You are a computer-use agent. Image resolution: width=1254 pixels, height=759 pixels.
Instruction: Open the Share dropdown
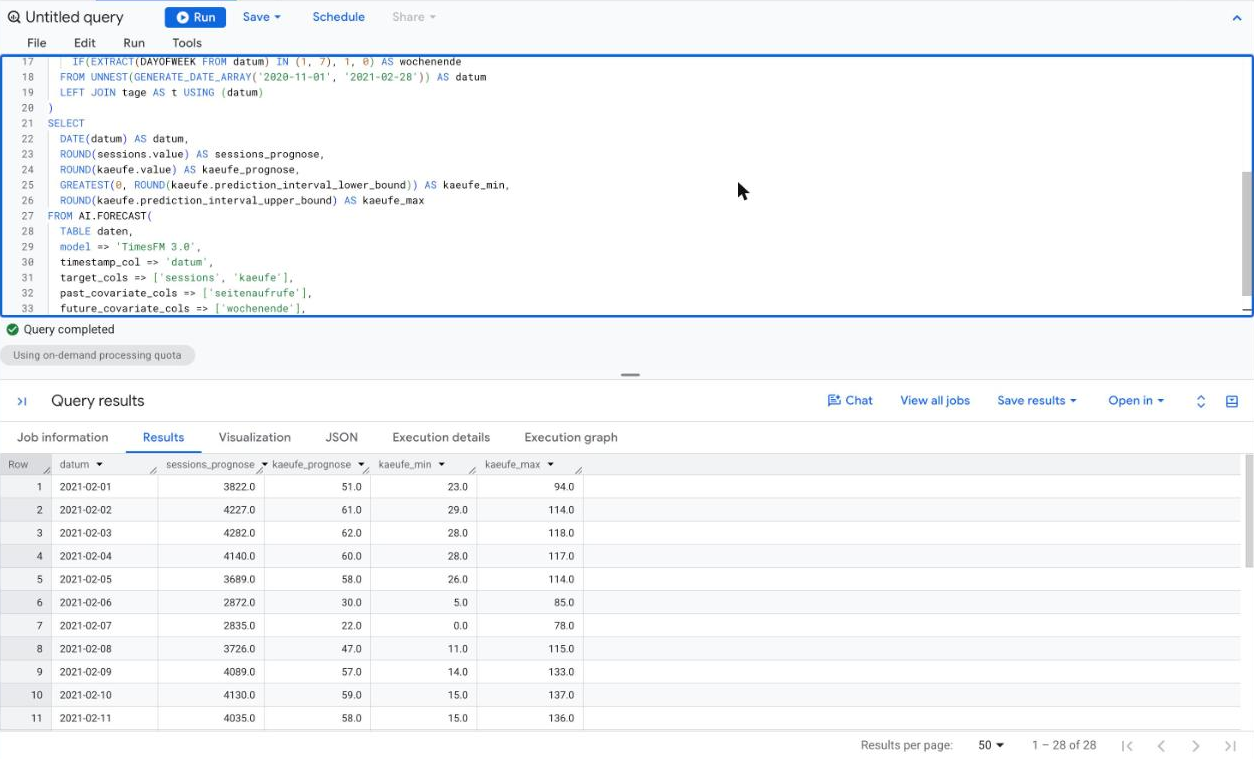413,17
